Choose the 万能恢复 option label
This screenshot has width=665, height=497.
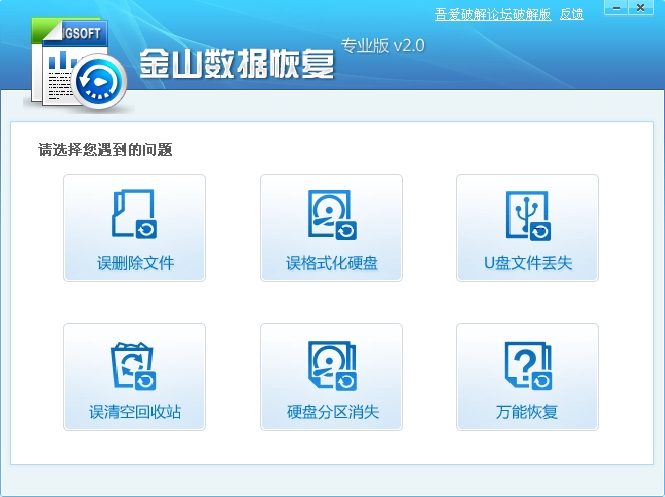pyautogui.click(x=527, y=412)
